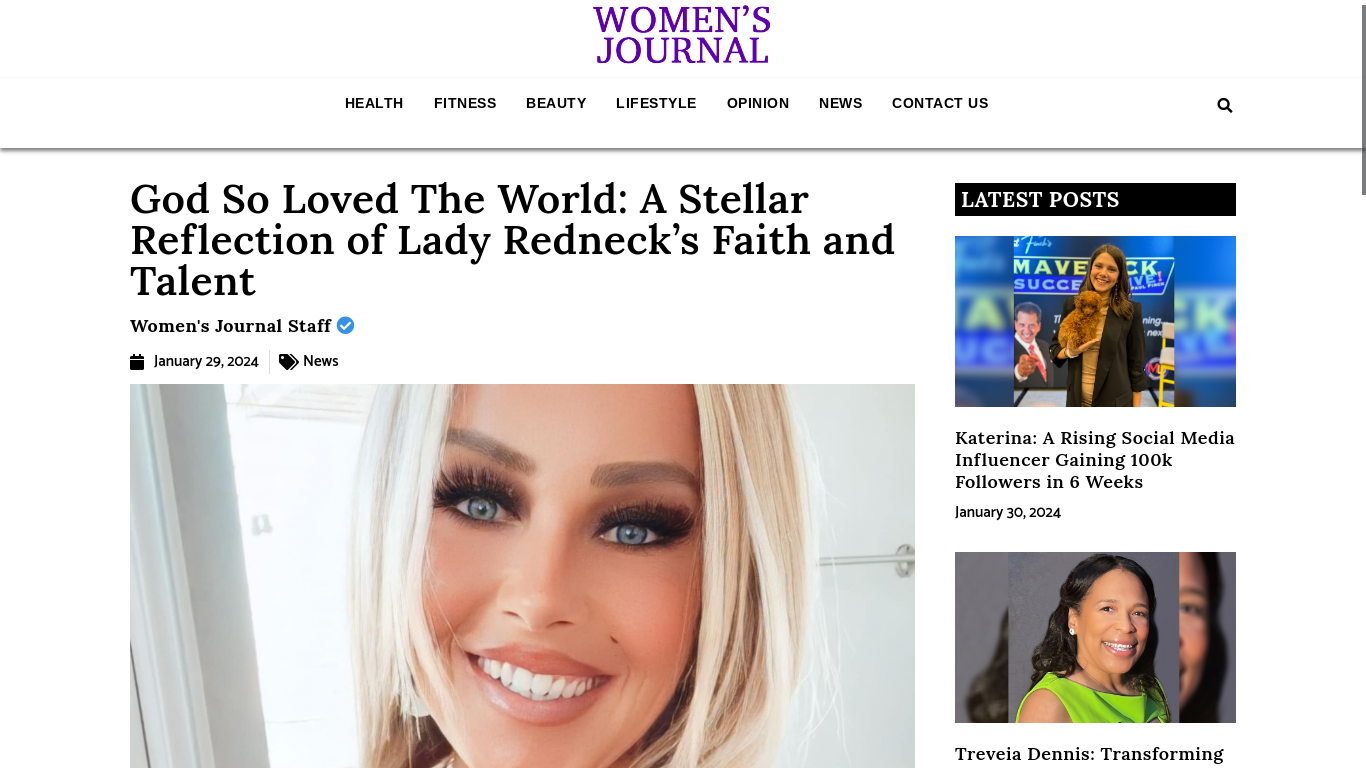The image size is (1366, 768).
Task: Click the Women's Journal Staff author link
Action: (x=230, y=326)
